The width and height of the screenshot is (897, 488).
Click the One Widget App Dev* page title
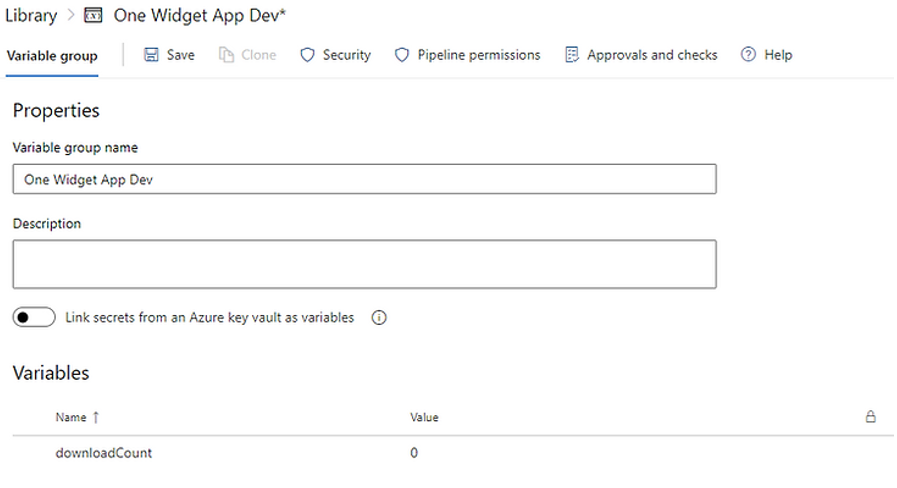point(200,15)
